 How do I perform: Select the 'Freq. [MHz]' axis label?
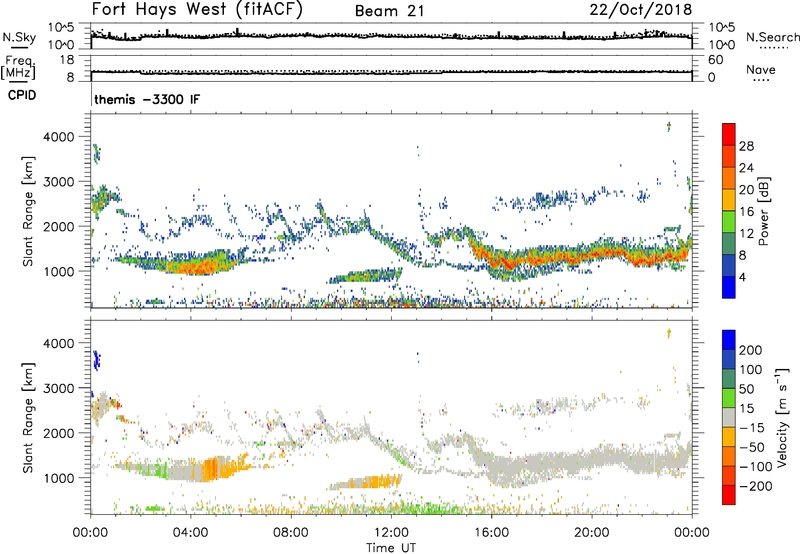click(18, 67)
